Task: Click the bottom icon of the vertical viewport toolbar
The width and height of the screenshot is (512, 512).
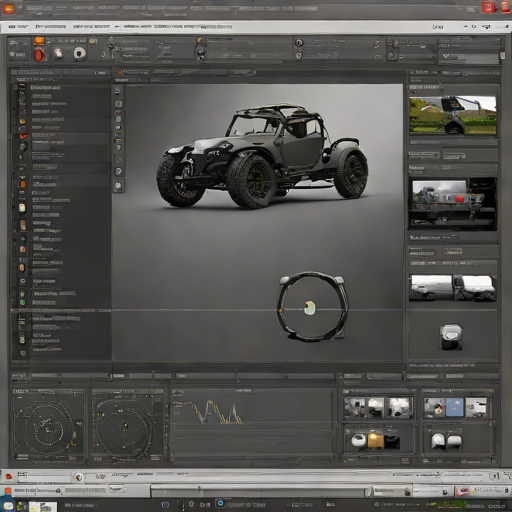Action: 118,186
